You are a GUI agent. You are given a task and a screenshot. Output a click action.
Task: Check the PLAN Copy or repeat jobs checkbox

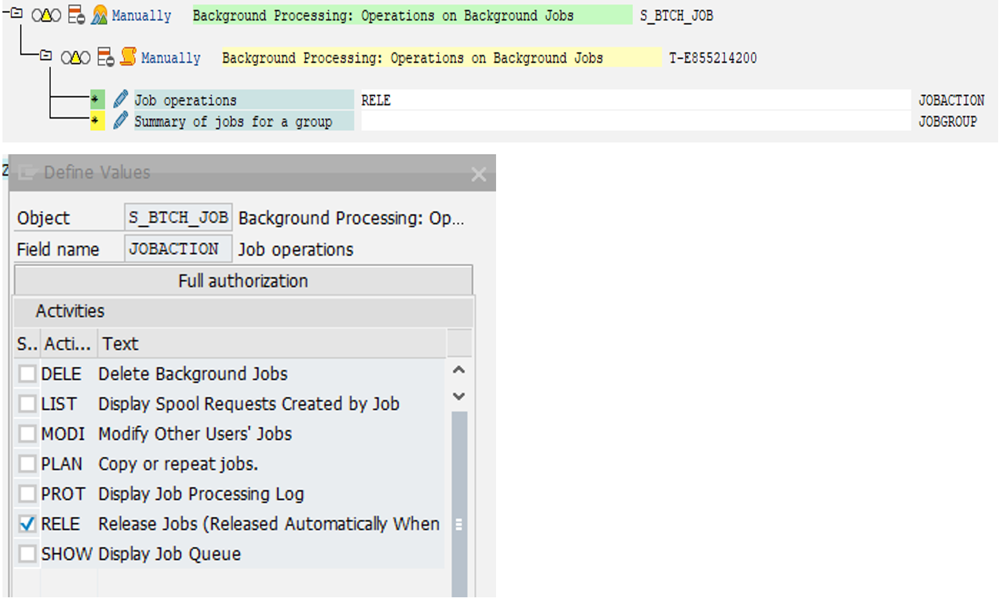(27, 464)
